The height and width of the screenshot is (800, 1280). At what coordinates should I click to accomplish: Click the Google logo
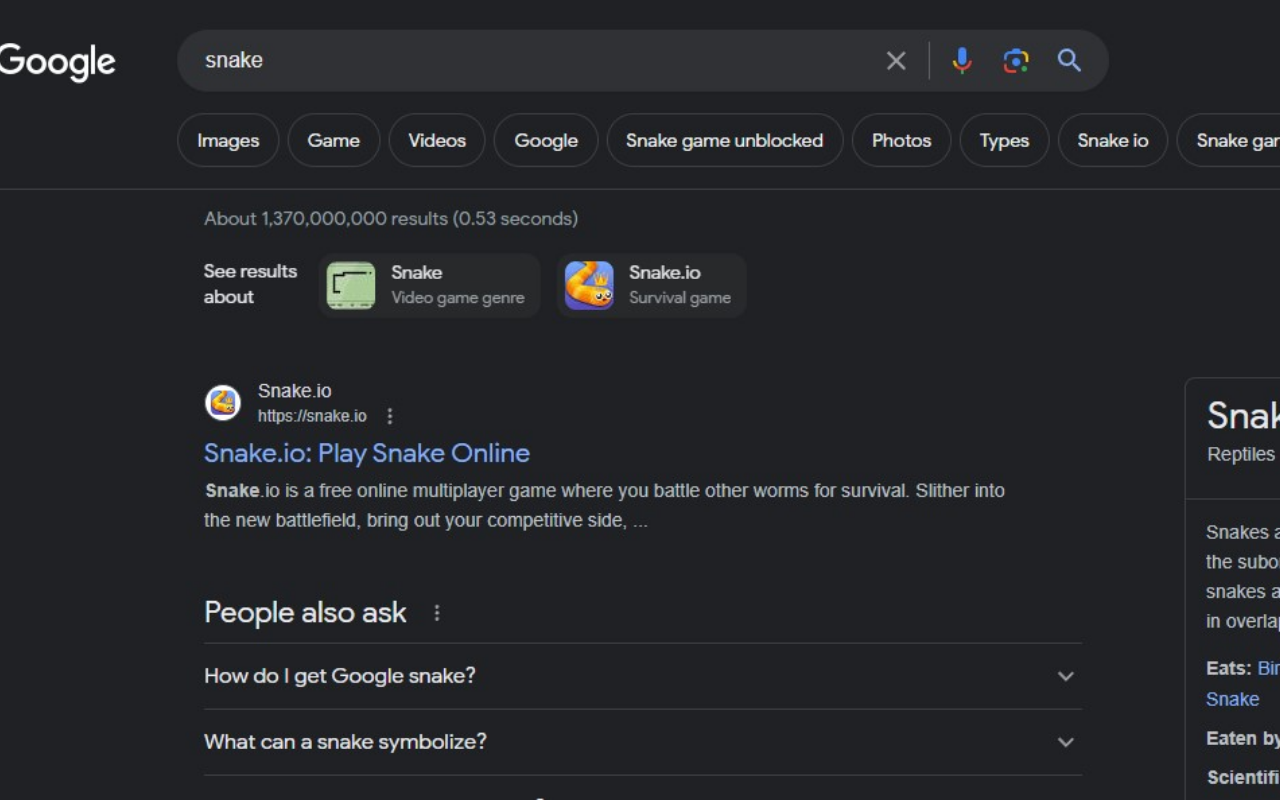pos(55,62)
